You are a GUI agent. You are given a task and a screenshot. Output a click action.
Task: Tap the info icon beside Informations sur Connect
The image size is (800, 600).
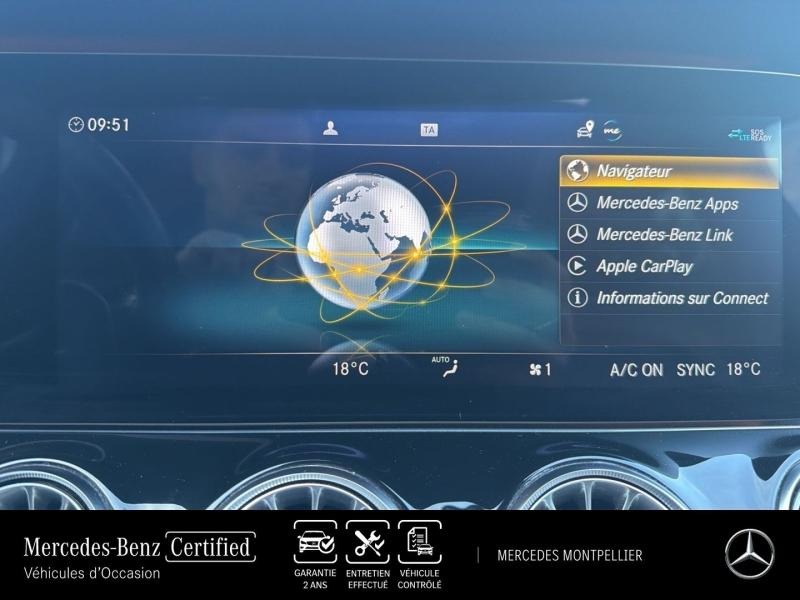pos(577,298)
